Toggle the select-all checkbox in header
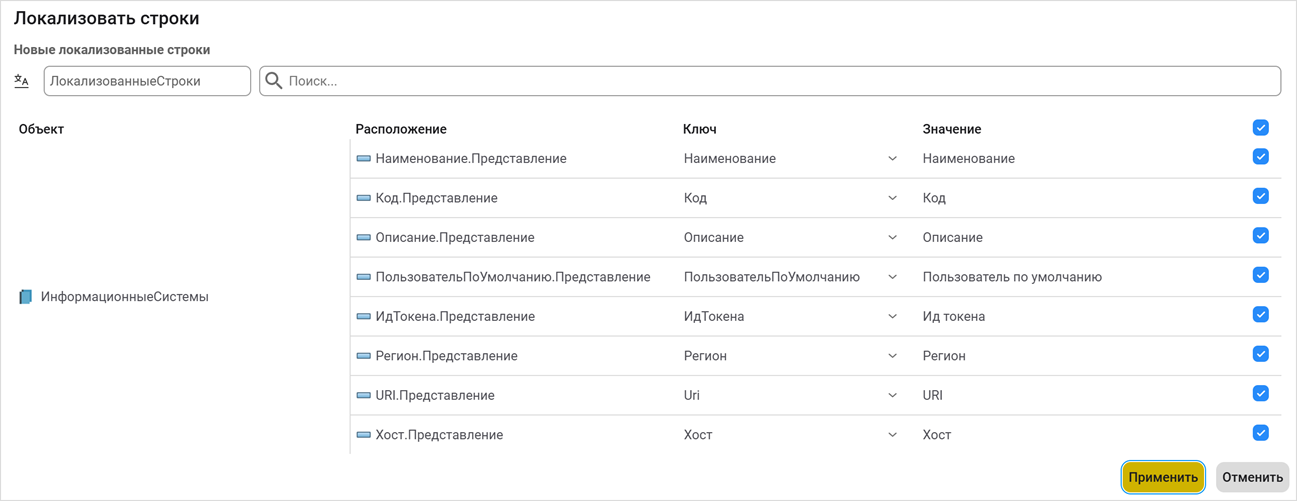Screen dimensions: 1297x501 coord(1260,128)
